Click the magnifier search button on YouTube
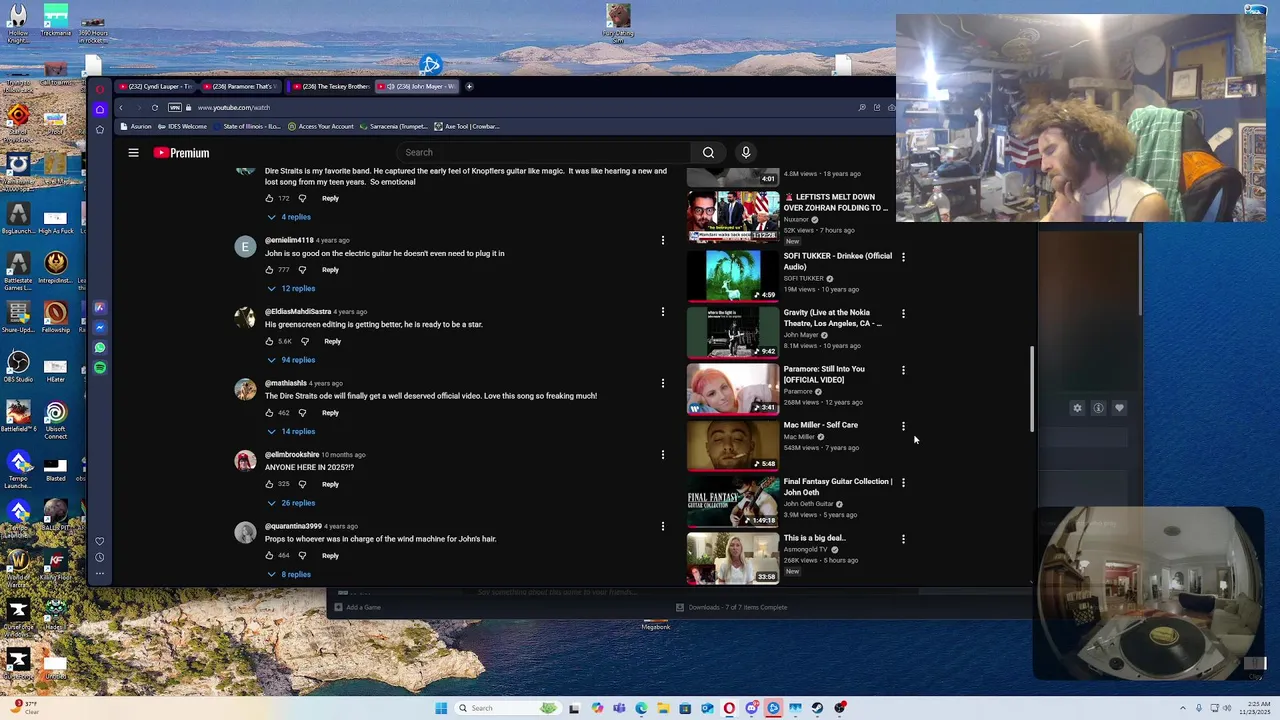1280x720 pixels. click(708, 152)
